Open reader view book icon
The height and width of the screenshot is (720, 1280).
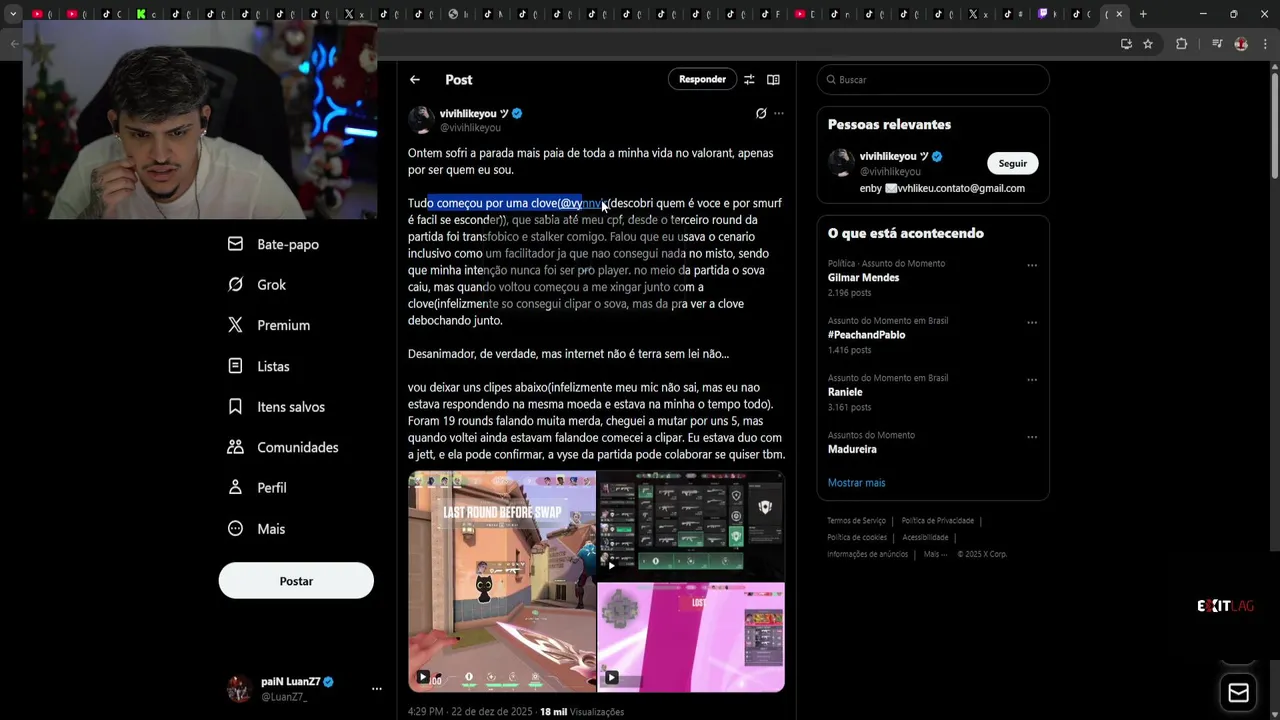point(773,80)
